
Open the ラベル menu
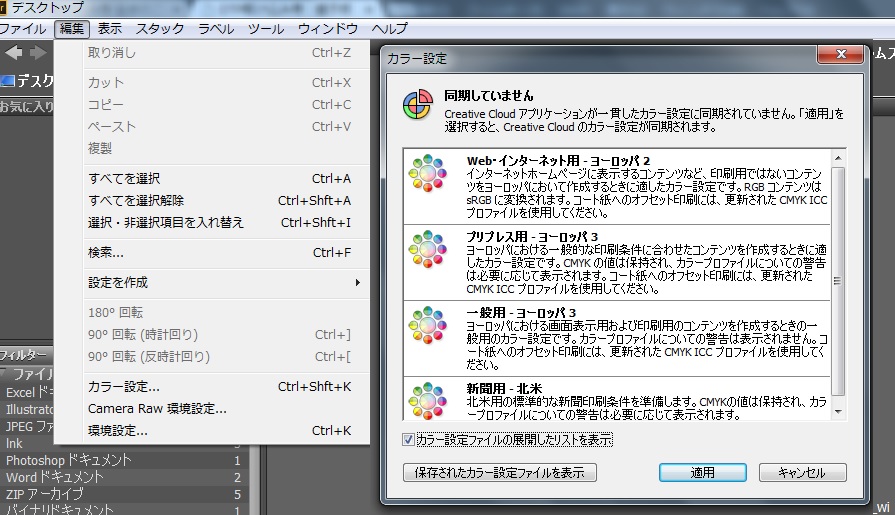pos(216,29)
